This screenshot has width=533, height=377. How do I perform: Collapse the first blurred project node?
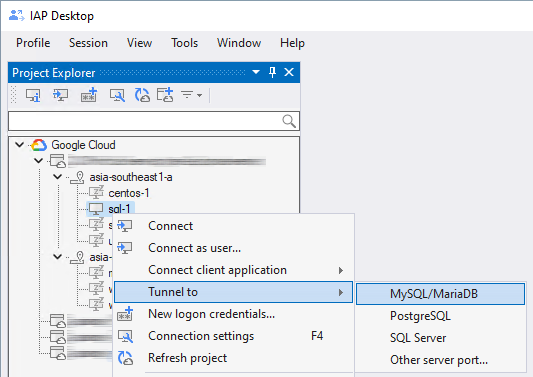click(39, 160)
